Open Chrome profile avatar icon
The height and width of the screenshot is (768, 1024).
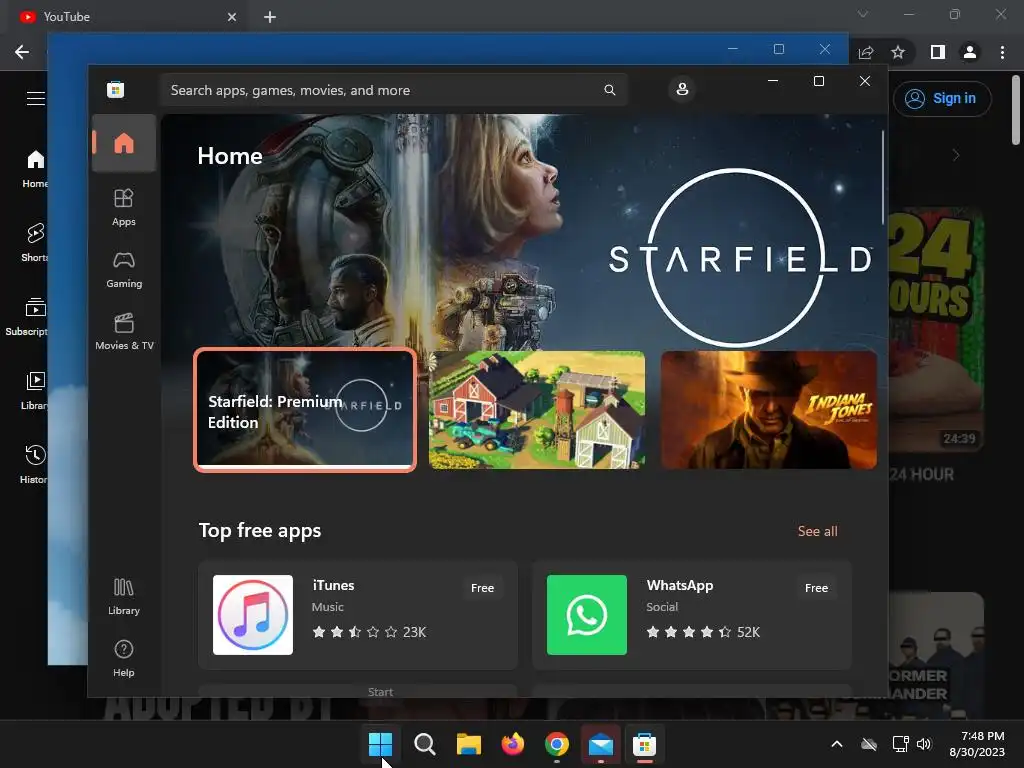[x=970, y=52]
